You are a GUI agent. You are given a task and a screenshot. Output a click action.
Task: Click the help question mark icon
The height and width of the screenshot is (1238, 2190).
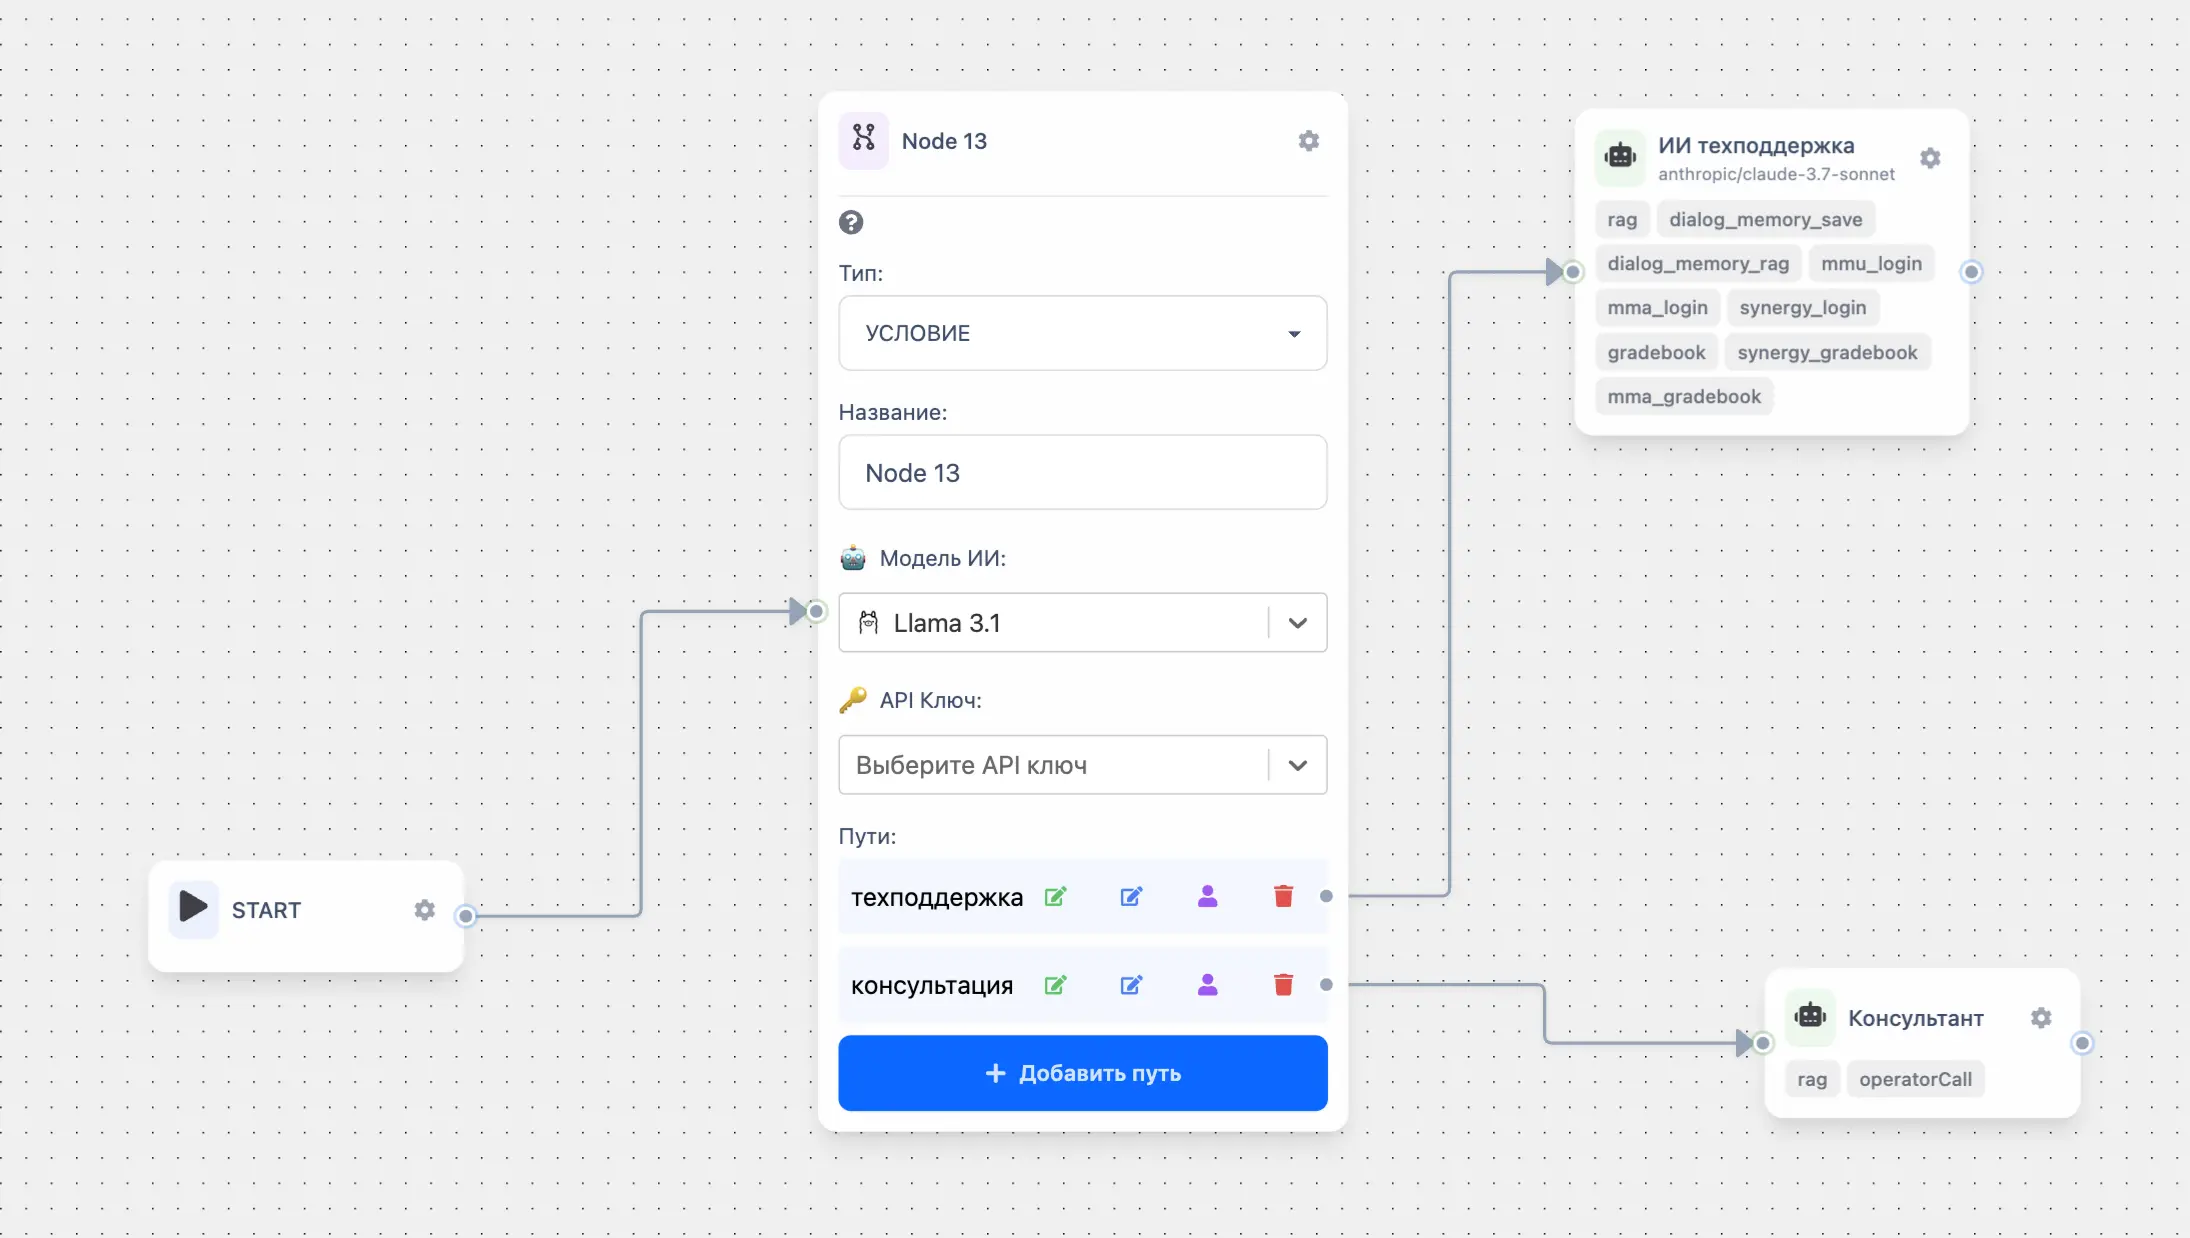click(x=851, y=222)
